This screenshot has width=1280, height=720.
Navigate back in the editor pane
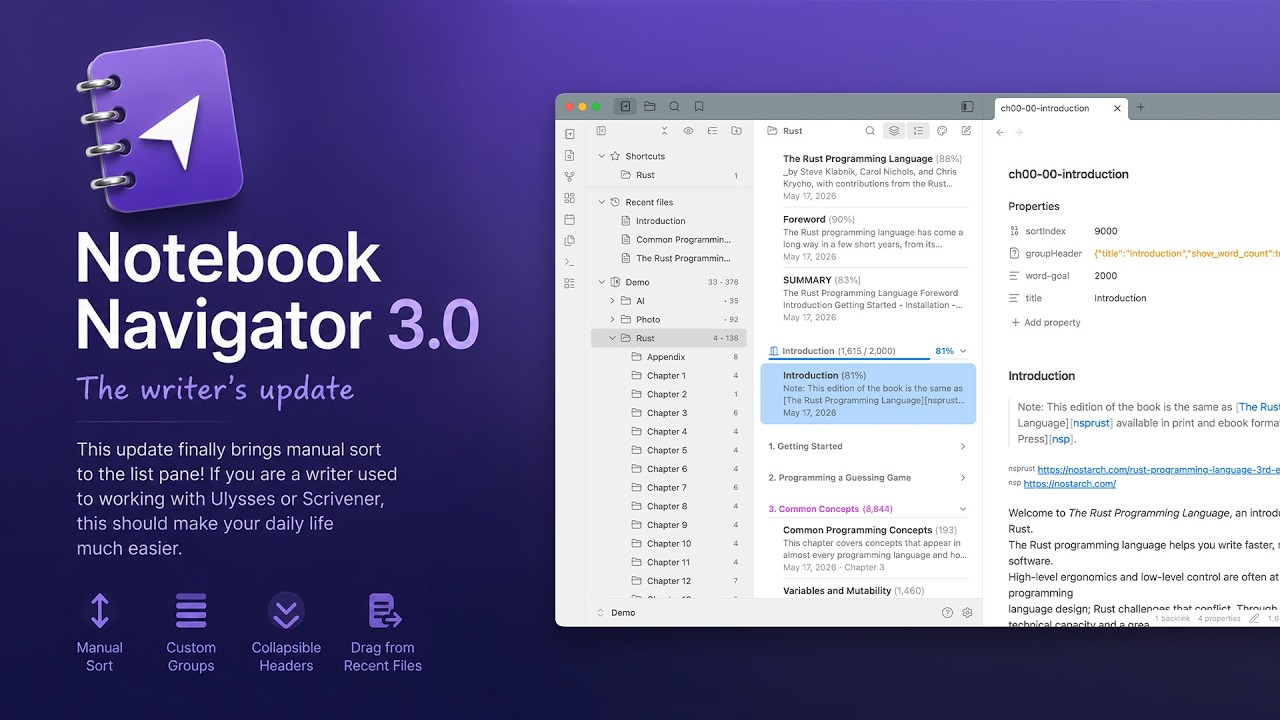click(x=1000, y=132)
